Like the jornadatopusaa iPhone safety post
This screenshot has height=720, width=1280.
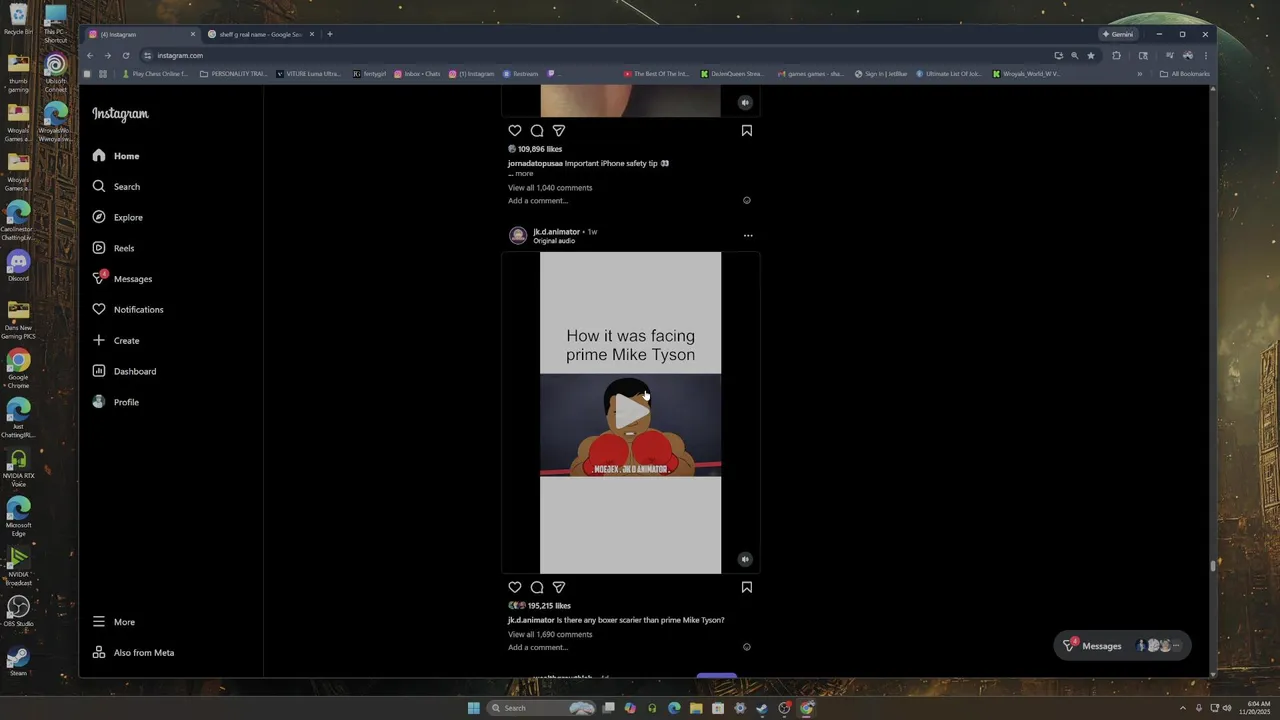coord(515,131)
